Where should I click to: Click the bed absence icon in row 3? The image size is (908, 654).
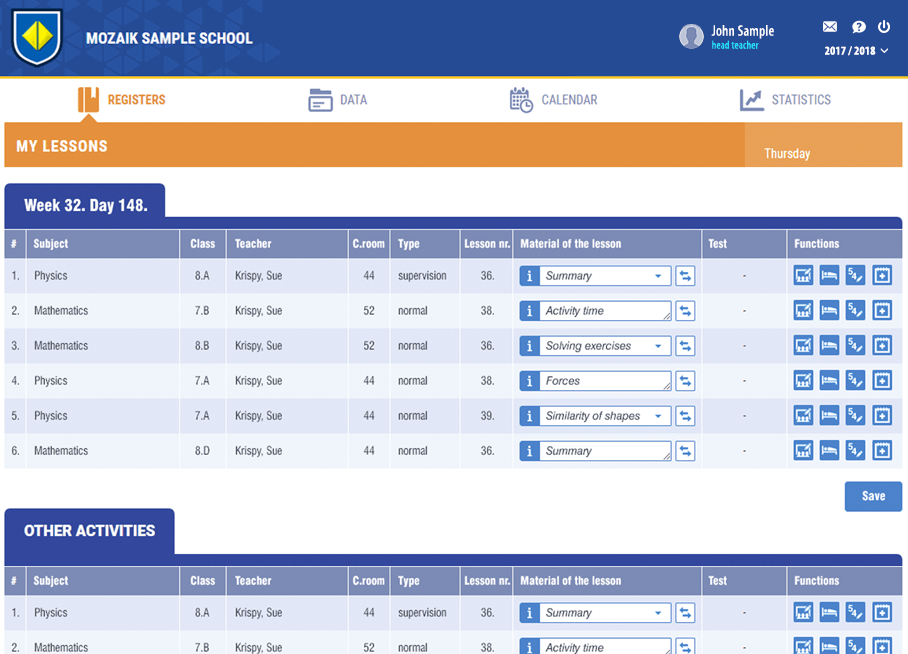pyautogui.click(x=829, y=346)
